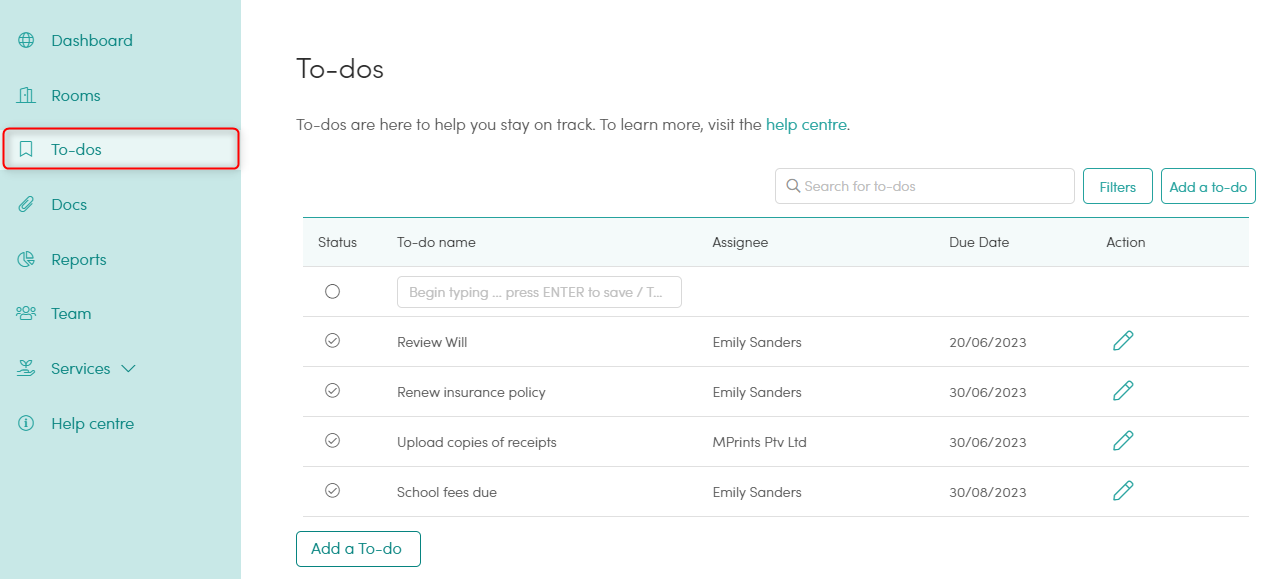Click the Add a To-do button below the table

click(x=358, y=549)
